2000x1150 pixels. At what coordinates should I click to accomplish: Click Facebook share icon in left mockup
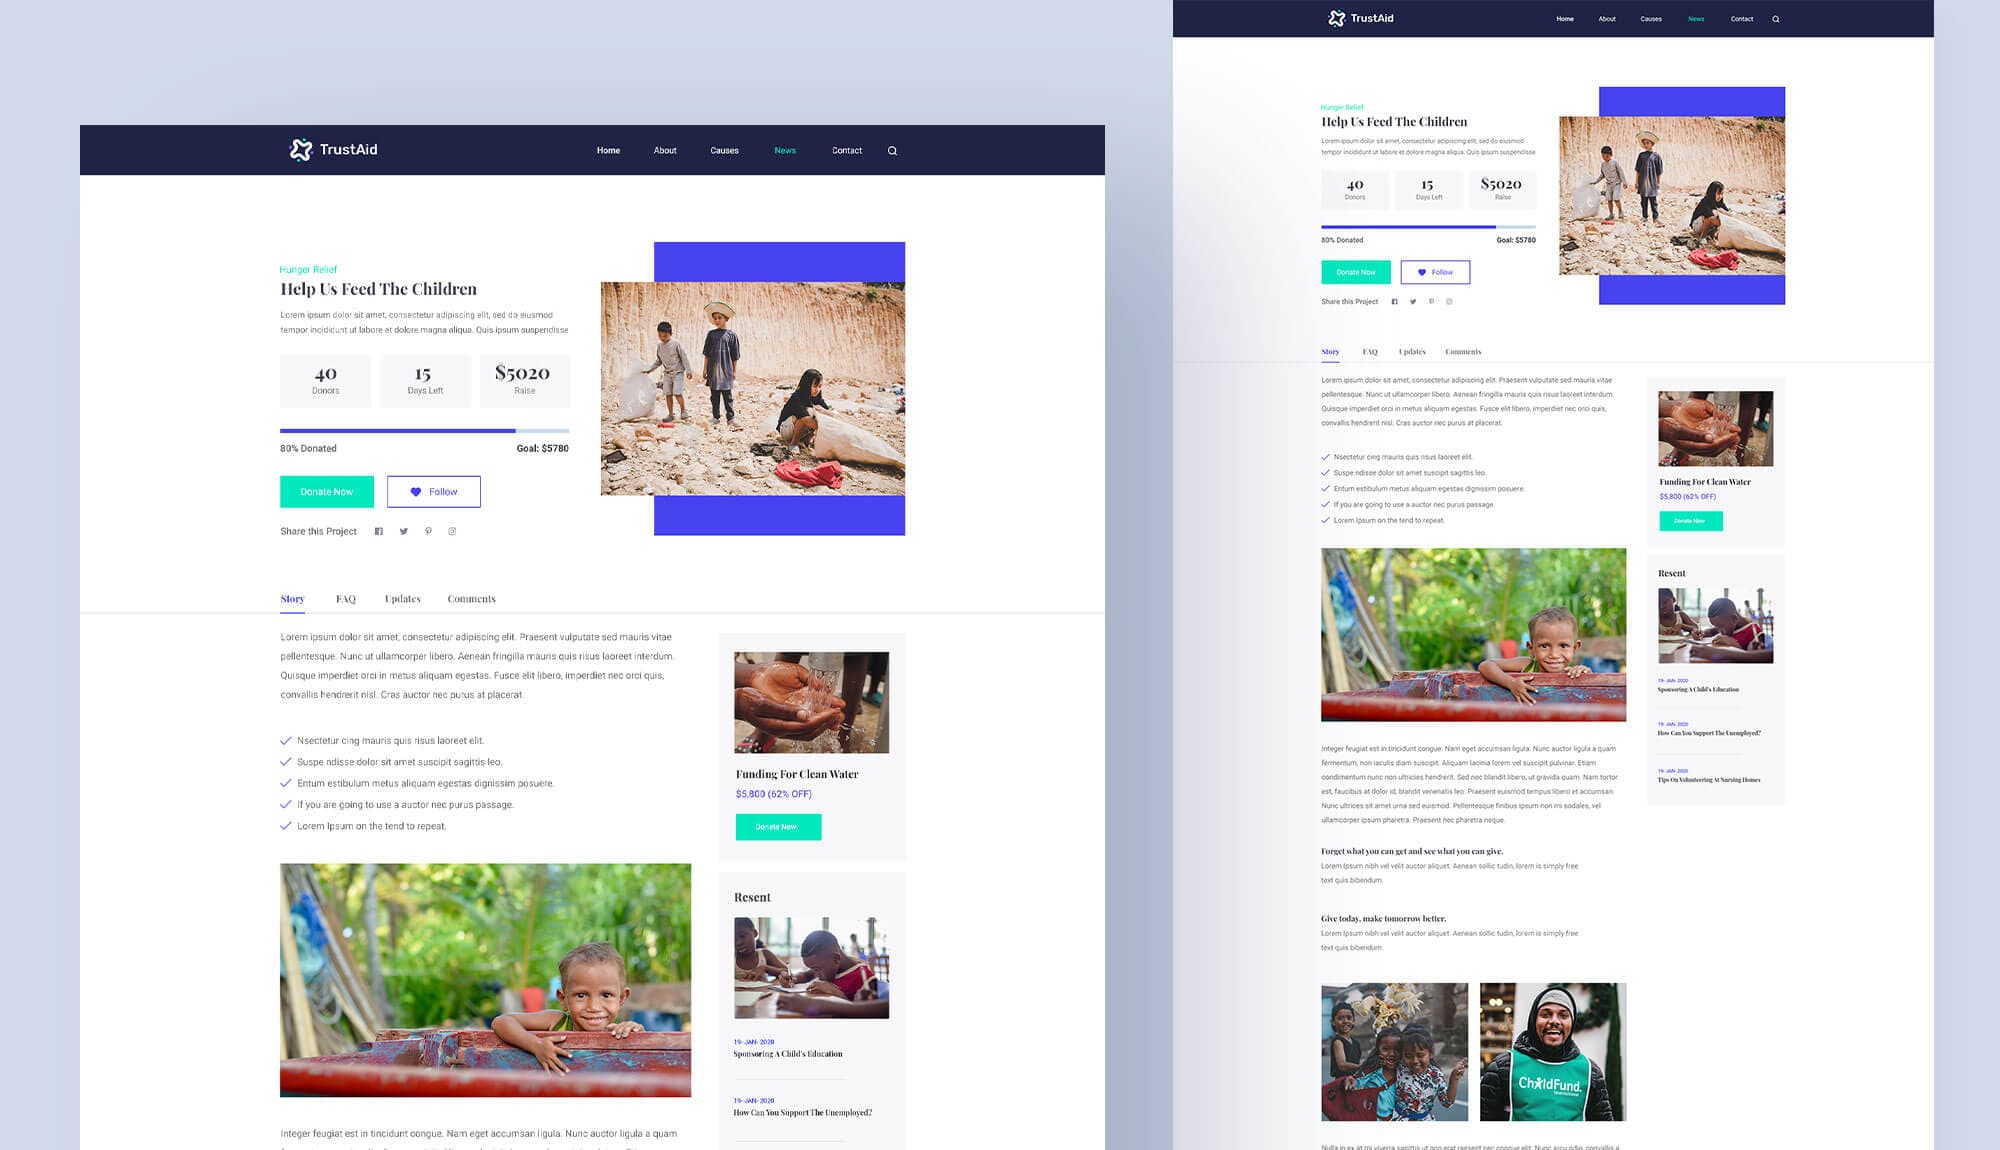[x=379, y=532]
